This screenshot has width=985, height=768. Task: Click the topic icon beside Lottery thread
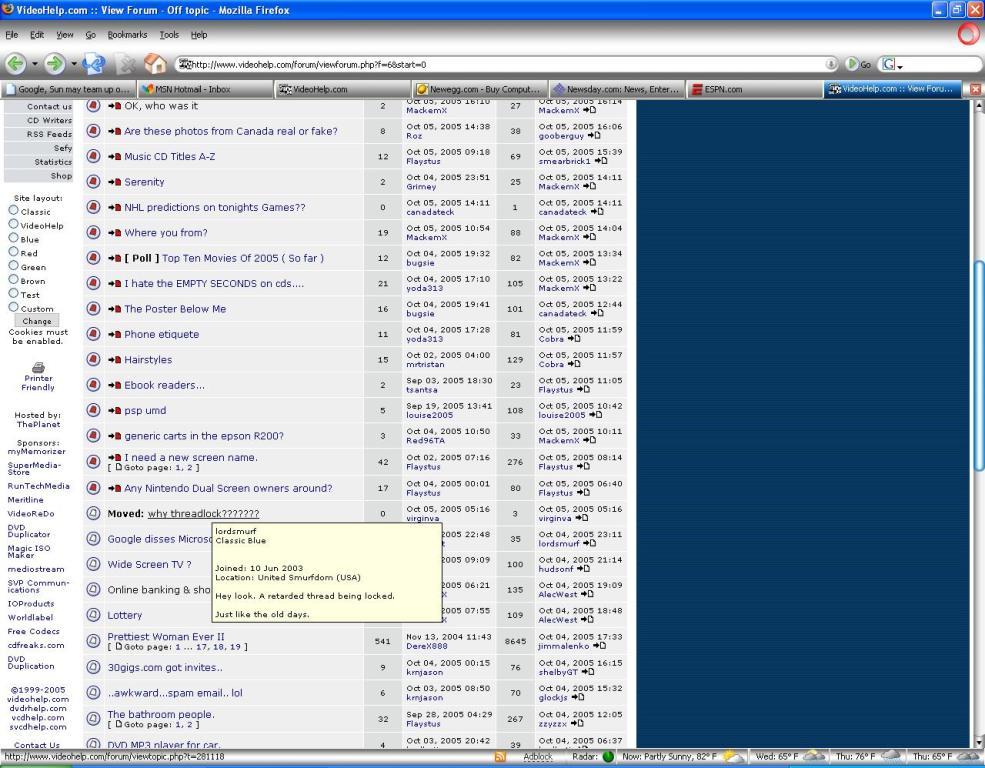point(94,615)
